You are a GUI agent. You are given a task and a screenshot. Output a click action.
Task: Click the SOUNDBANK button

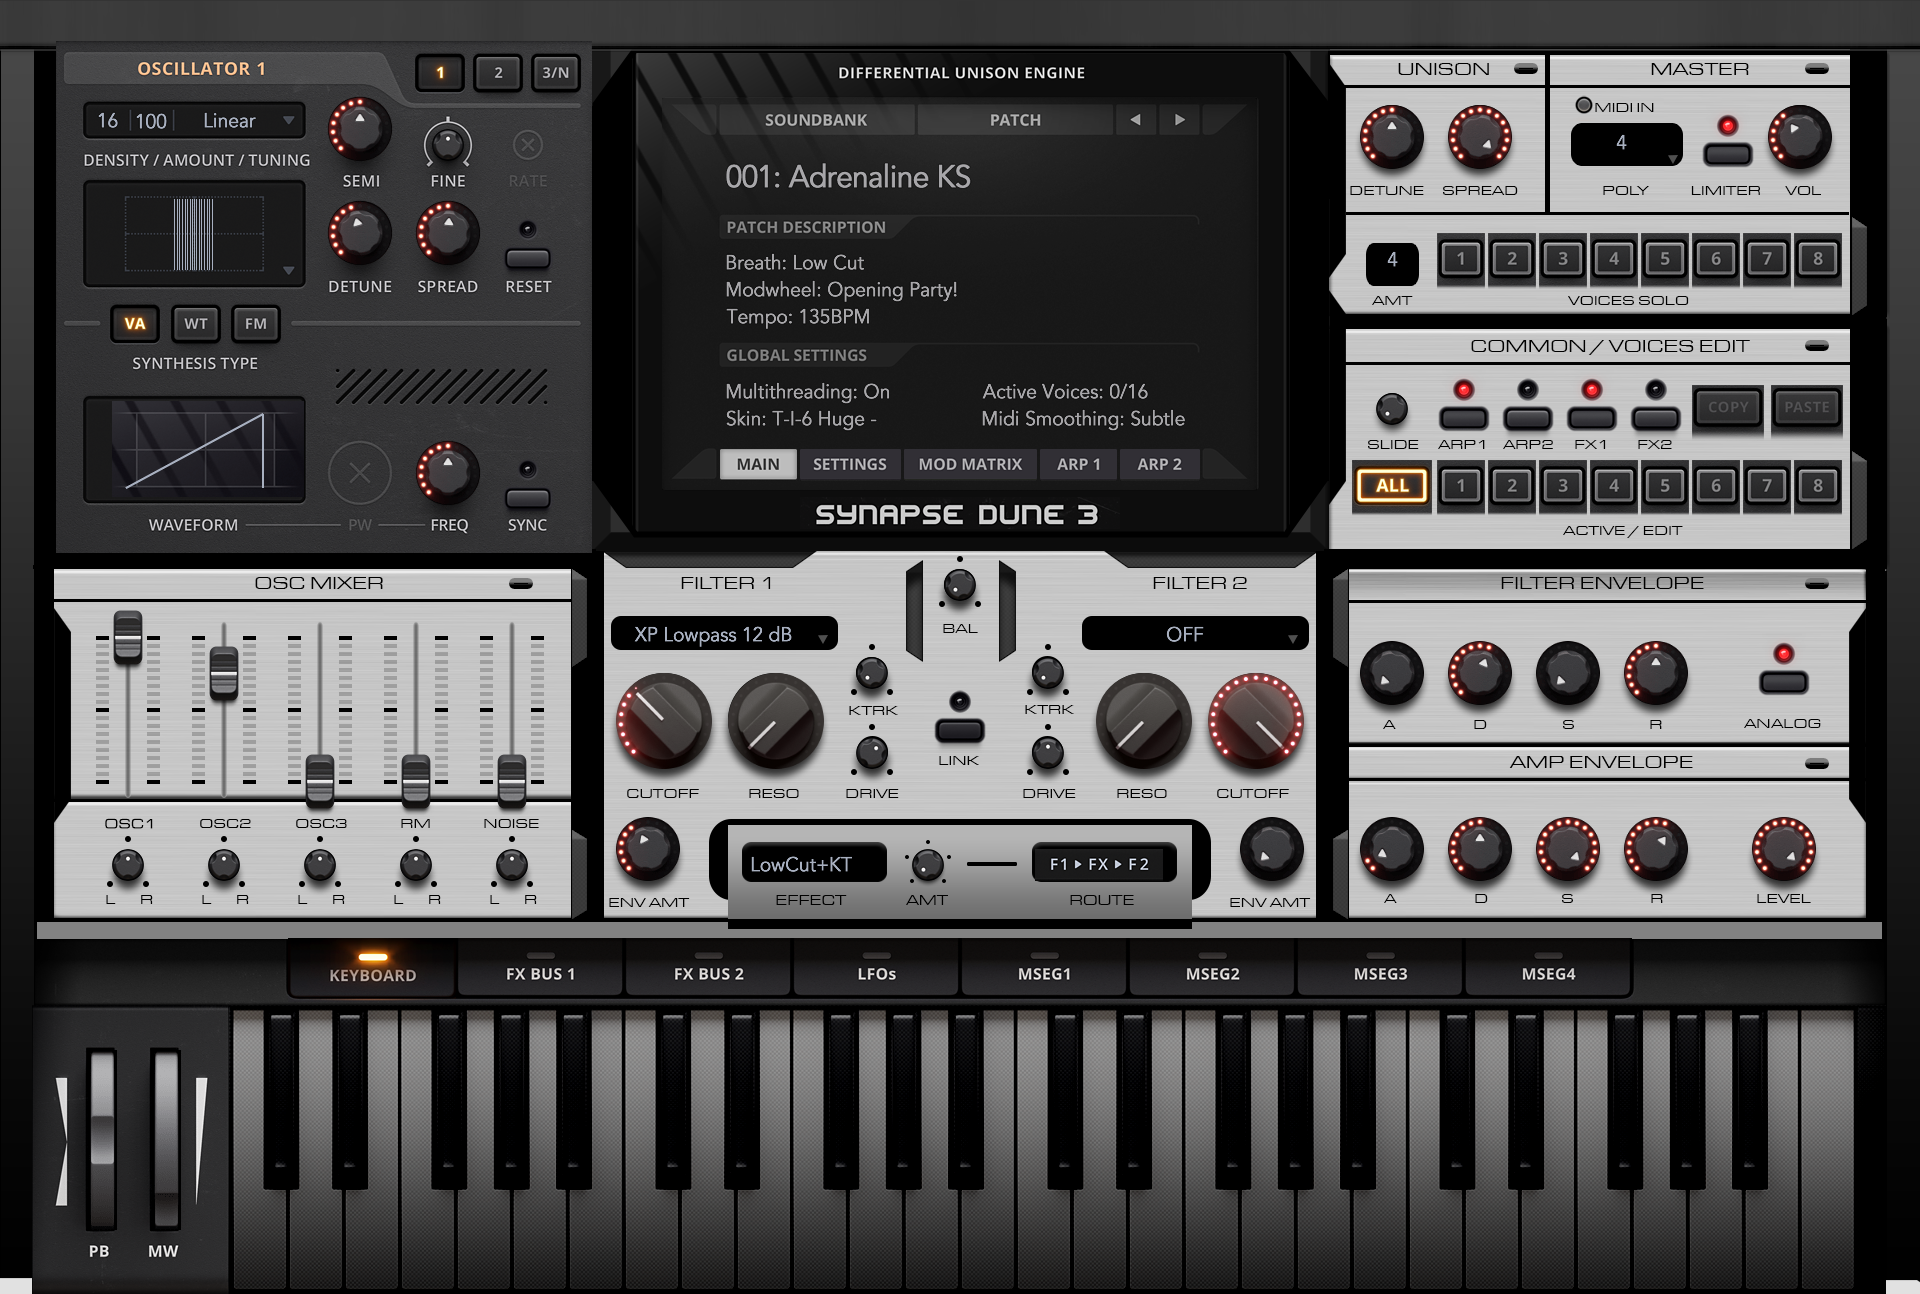point(816,120)
